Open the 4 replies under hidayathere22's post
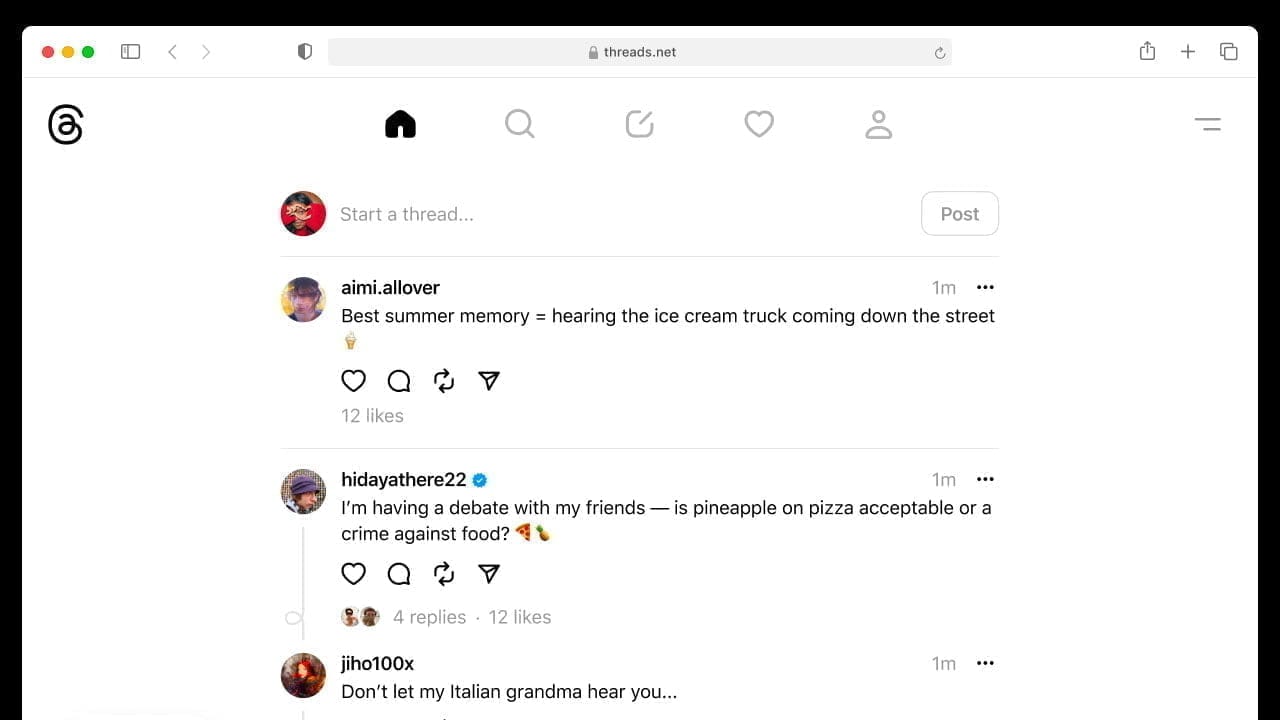The width and height of the screenshot is (1280, 720). point(429,617)
